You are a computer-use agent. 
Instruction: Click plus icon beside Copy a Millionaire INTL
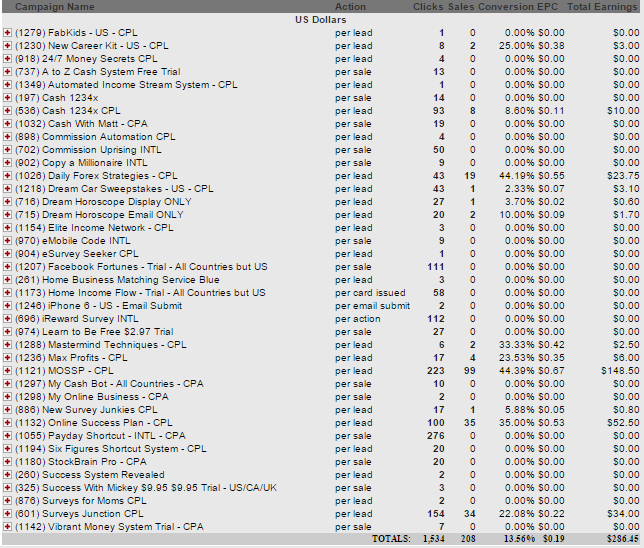coord(7,163)
